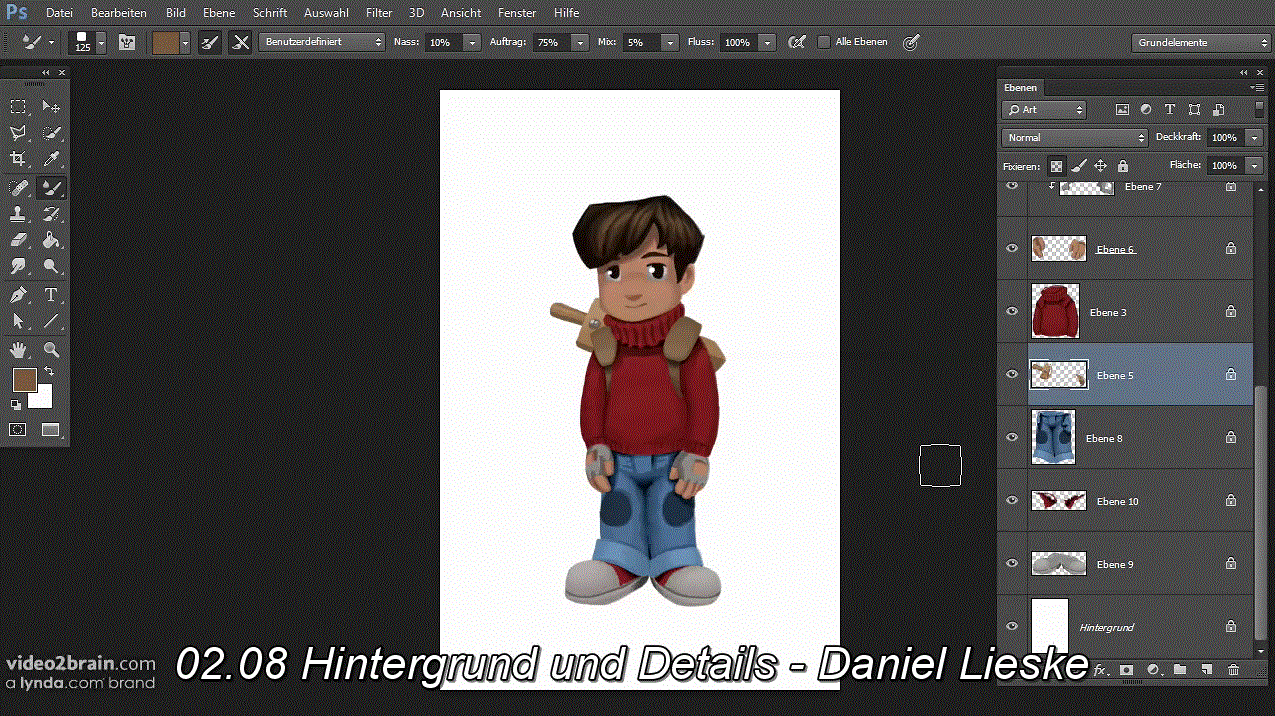The width and height of the screenshot is (1275, 716).
Task: Create a new layer group folder
Action: point(1179,669)
